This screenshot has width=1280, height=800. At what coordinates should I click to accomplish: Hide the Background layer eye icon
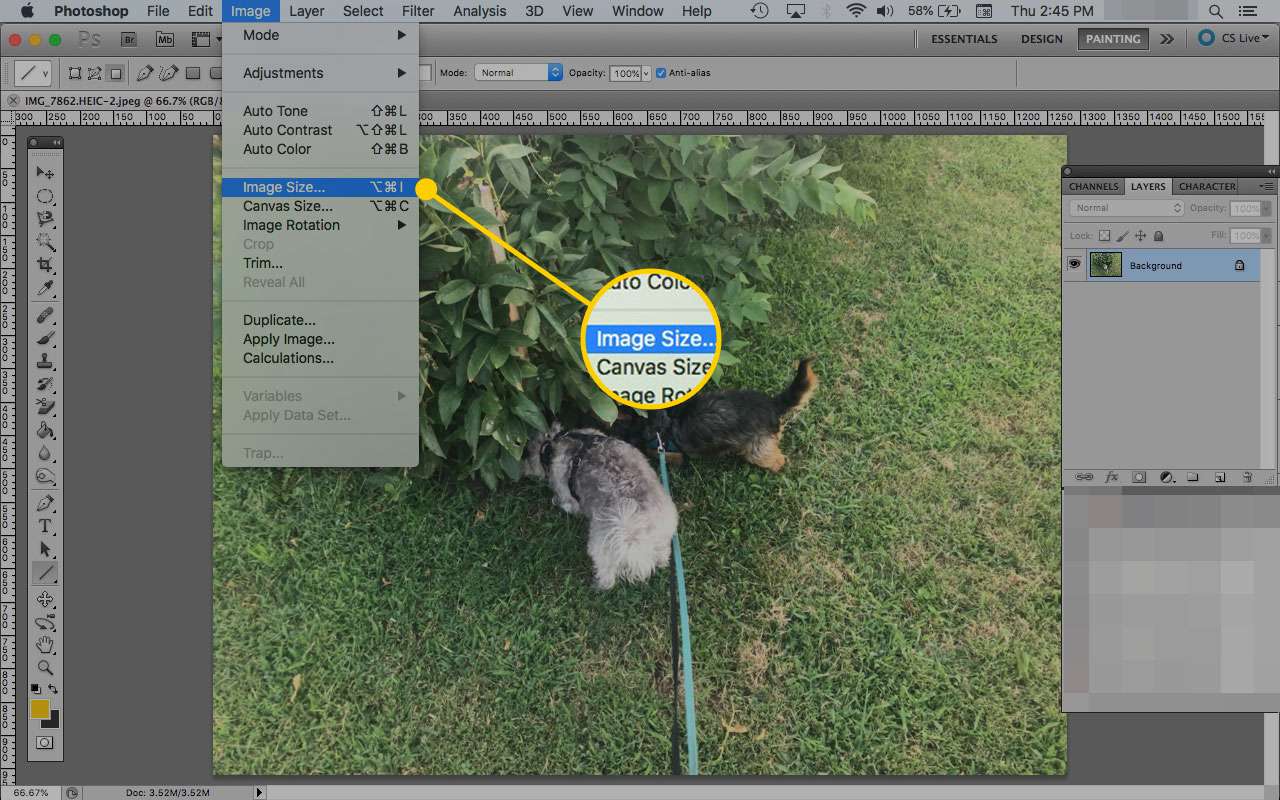[x=1074, y=265]
